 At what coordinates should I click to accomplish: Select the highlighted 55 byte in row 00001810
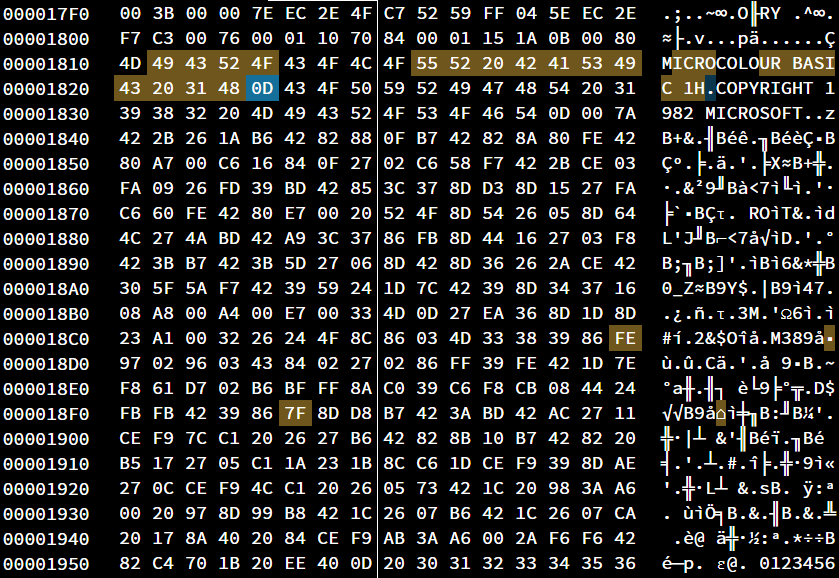428,63
